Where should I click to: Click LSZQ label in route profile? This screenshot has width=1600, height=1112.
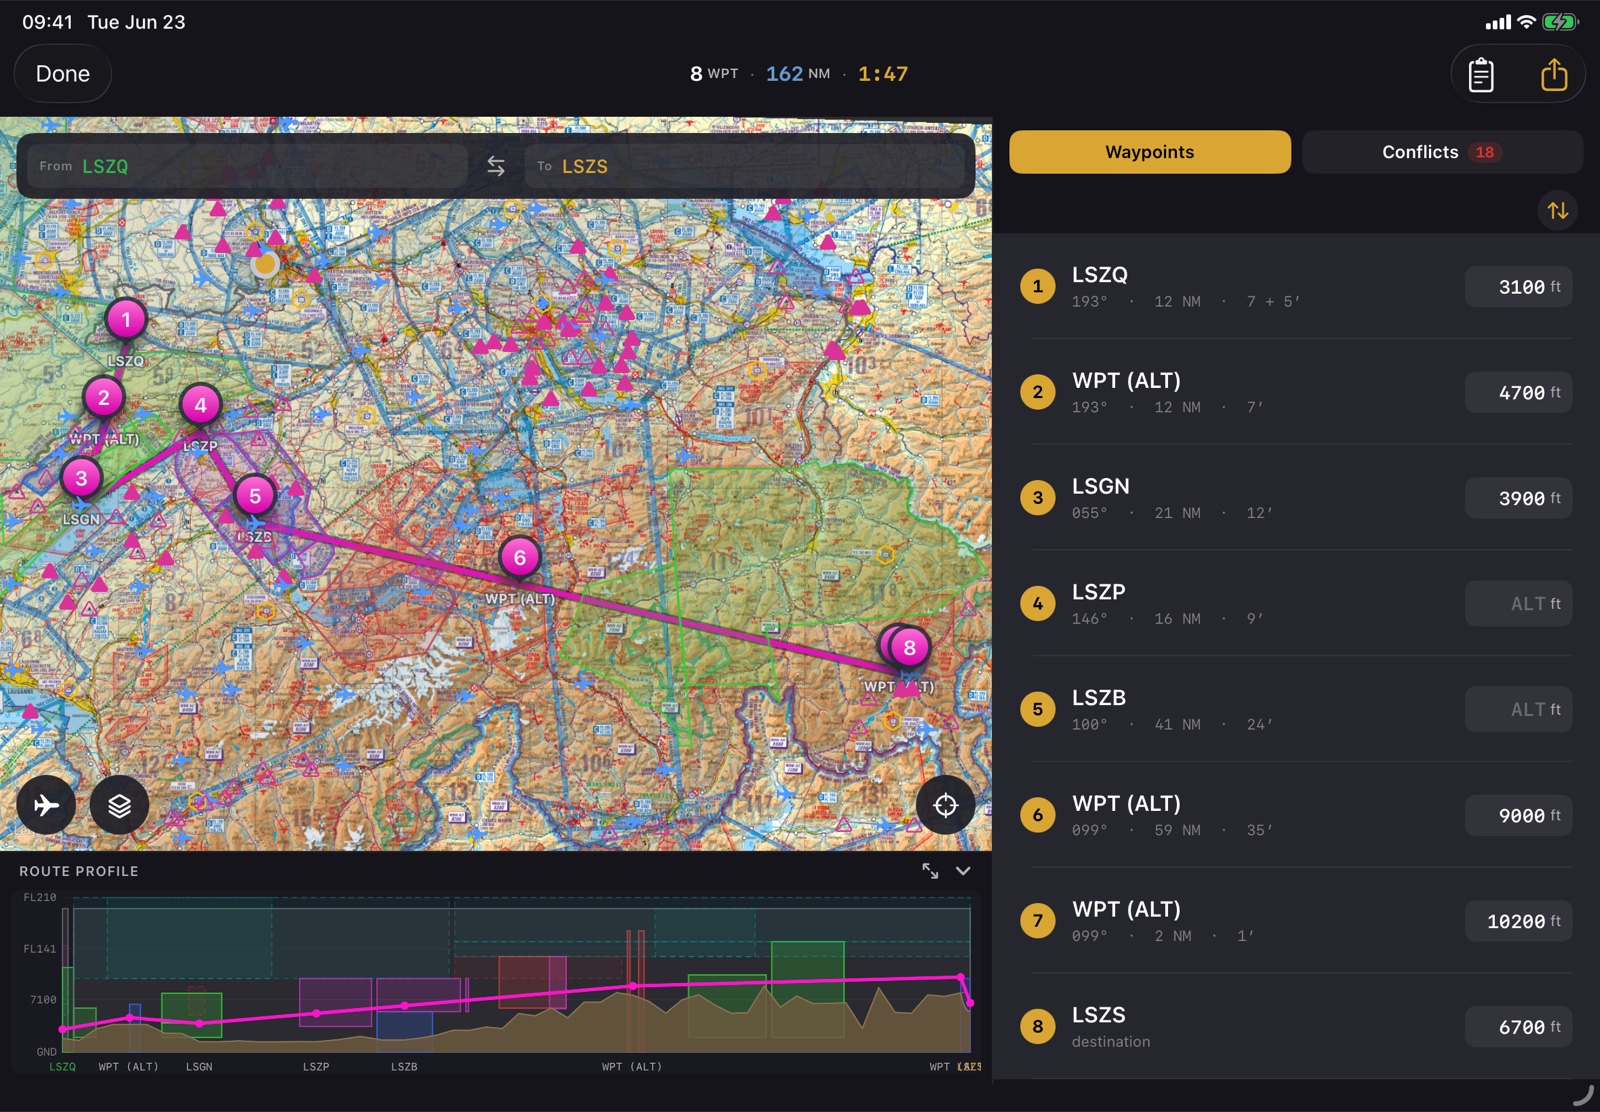point(62,1067)
